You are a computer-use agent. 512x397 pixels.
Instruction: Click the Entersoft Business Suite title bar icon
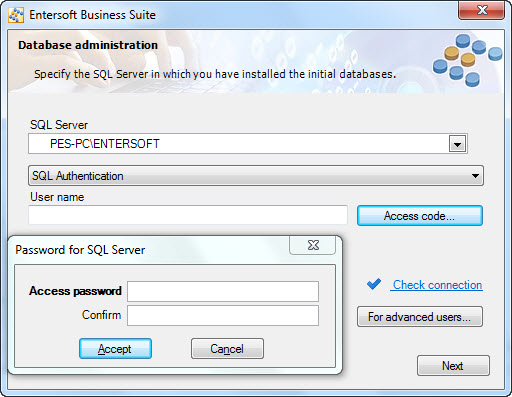(x=16, y=15)
